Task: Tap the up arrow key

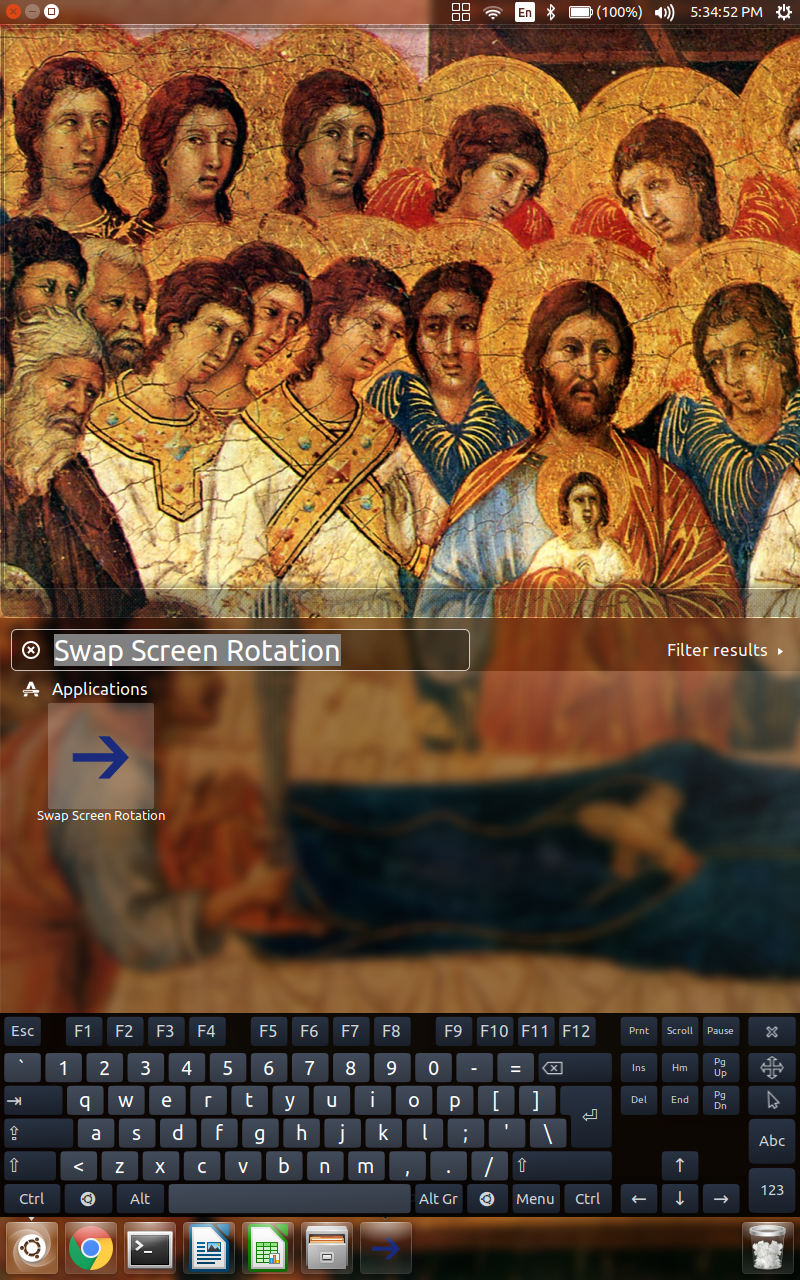Action: pyautogui.click(x=680, y=1166)
